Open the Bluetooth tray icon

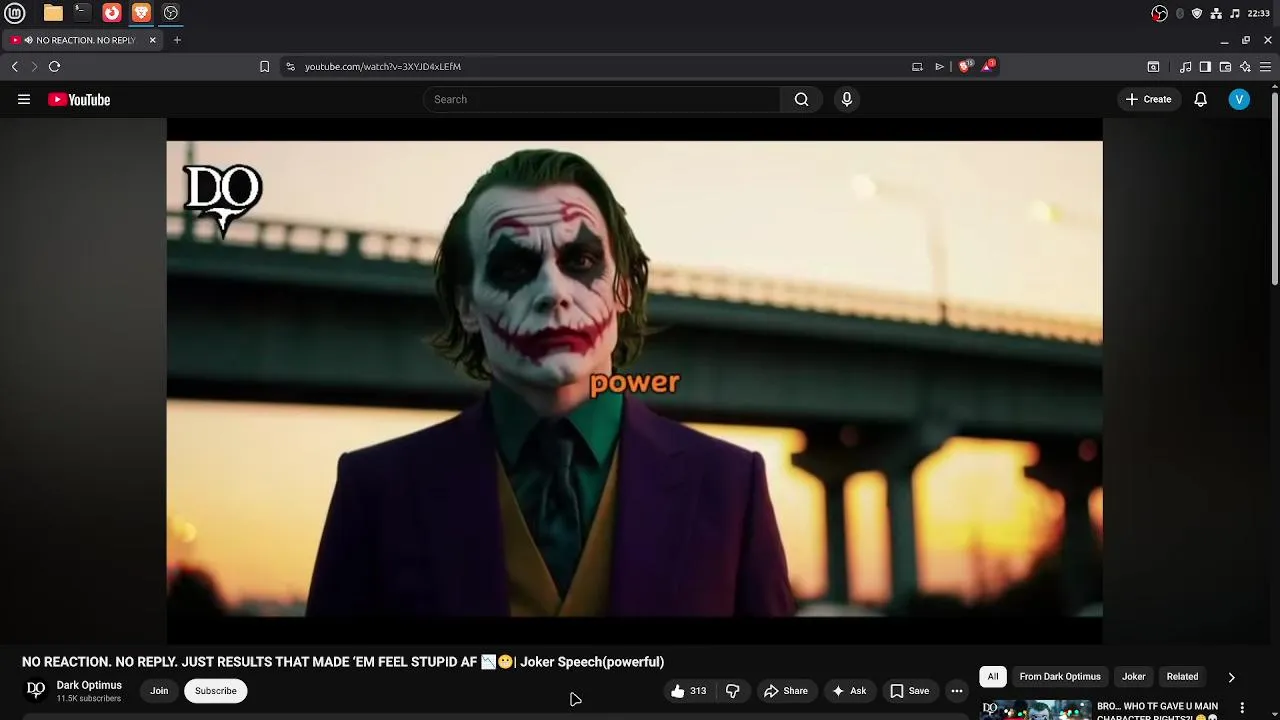1180,13
